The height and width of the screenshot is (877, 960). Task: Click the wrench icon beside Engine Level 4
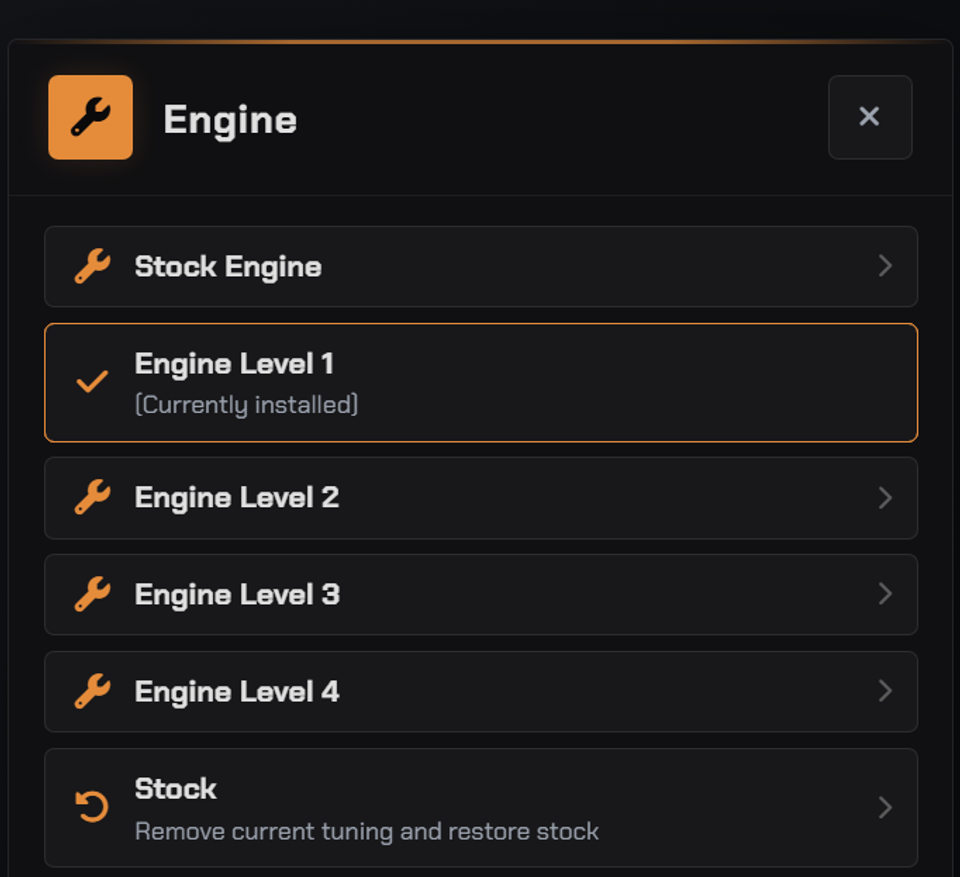(92, 691)
